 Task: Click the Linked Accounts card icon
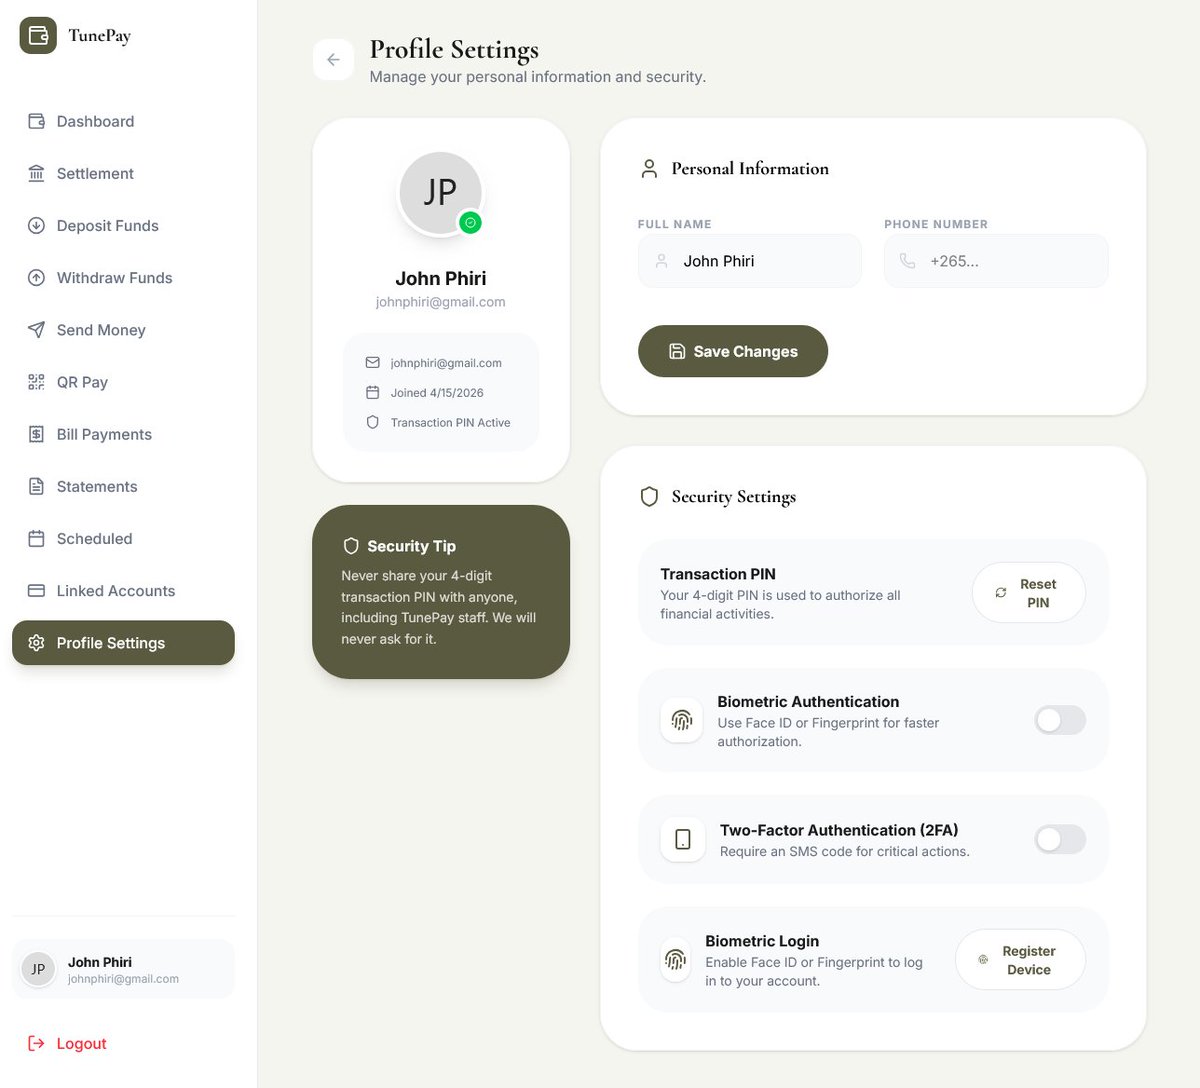click(36, 590)
